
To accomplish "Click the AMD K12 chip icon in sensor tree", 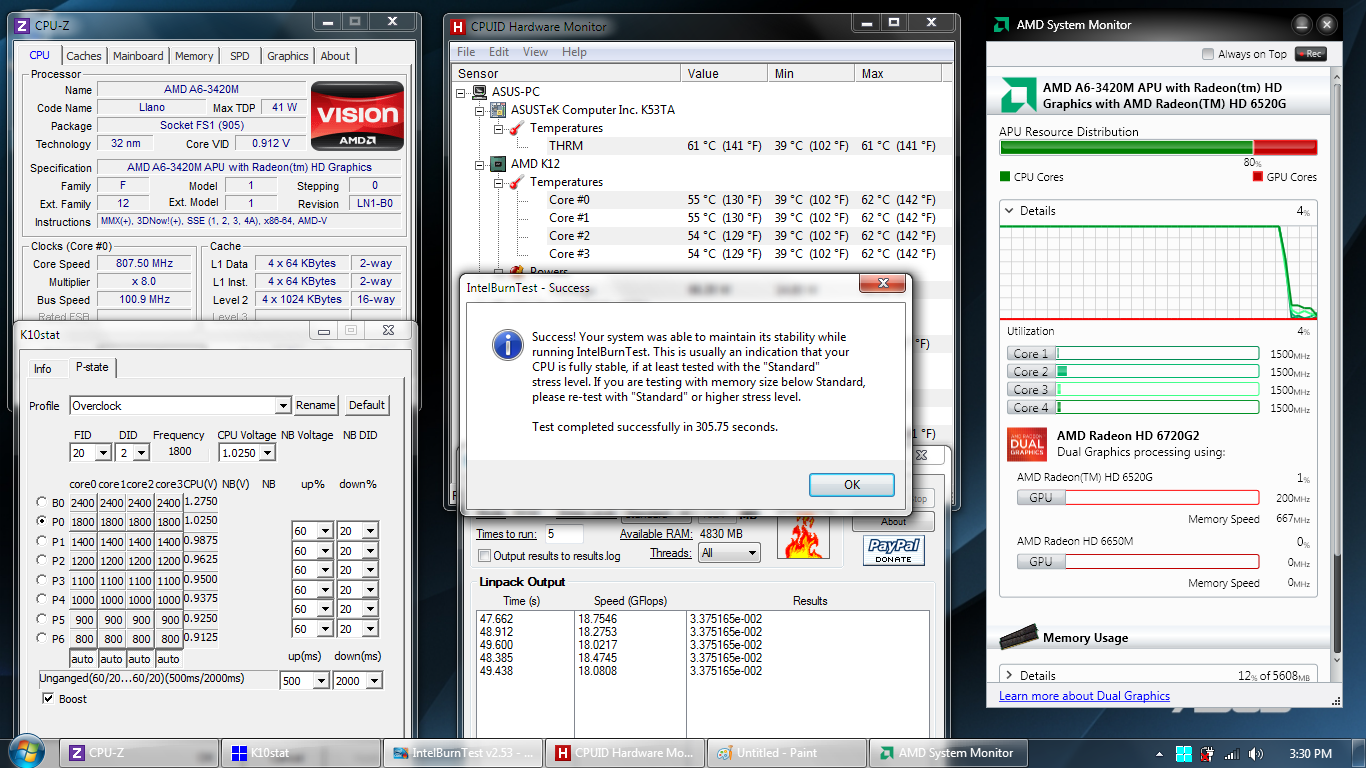I will coord(498,164).
